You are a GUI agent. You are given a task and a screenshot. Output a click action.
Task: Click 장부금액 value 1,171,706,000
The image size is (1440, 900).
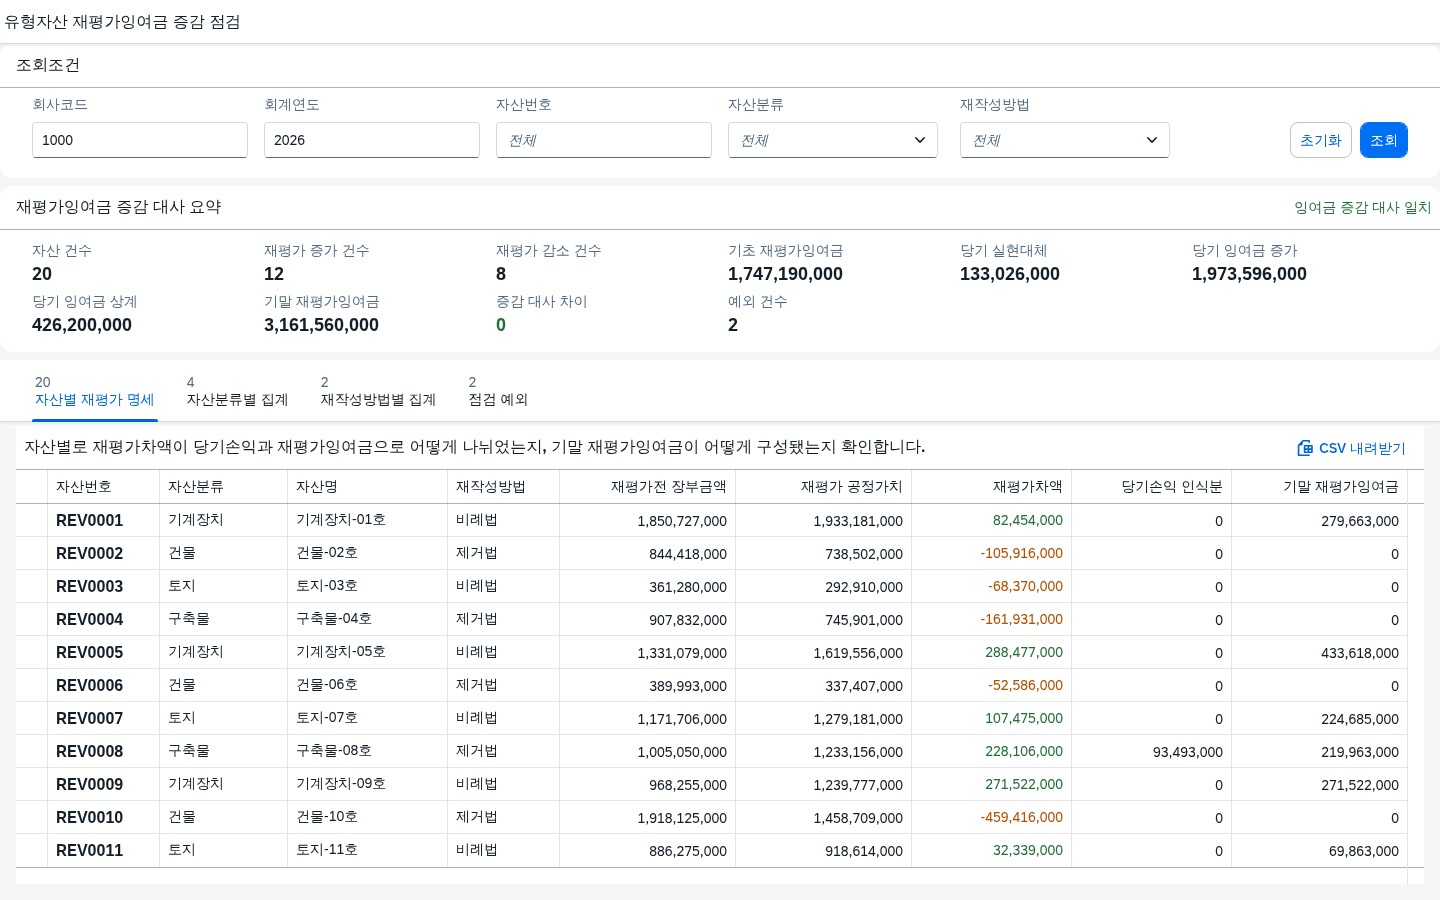(x=682, y=719)
